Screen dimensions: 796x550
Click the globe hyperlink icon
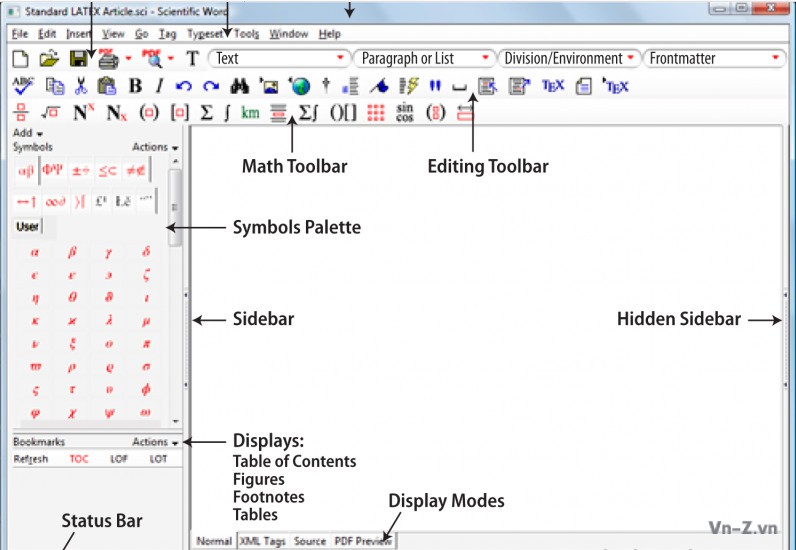[299, 86]
